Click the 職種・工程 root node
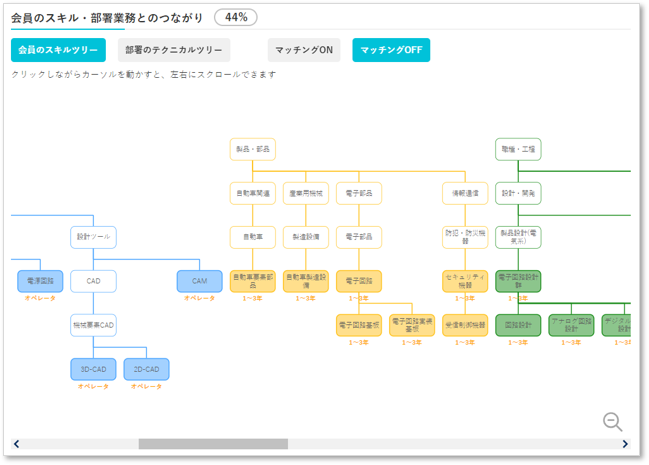The image size is (649, 465). pos(518,149)
